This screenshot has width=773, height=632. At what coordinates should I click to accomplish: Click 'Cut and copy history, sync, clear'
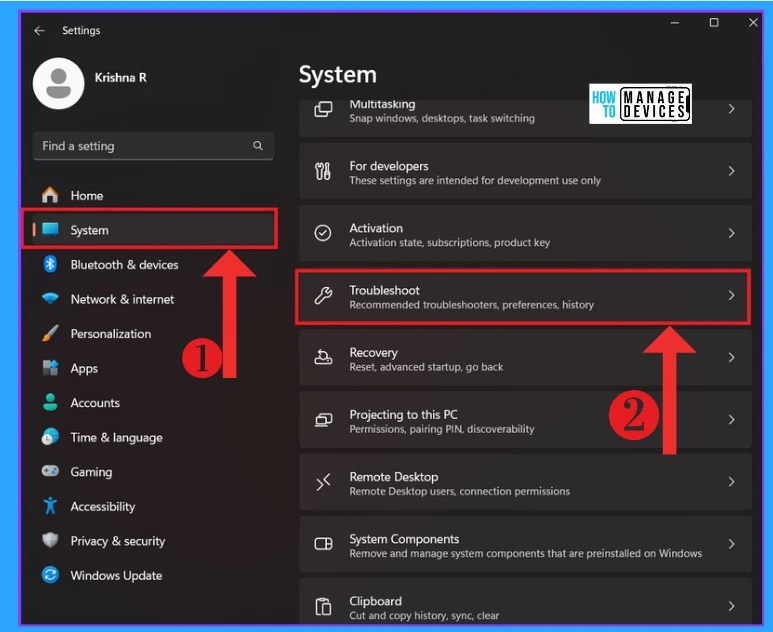click(424, 616)
